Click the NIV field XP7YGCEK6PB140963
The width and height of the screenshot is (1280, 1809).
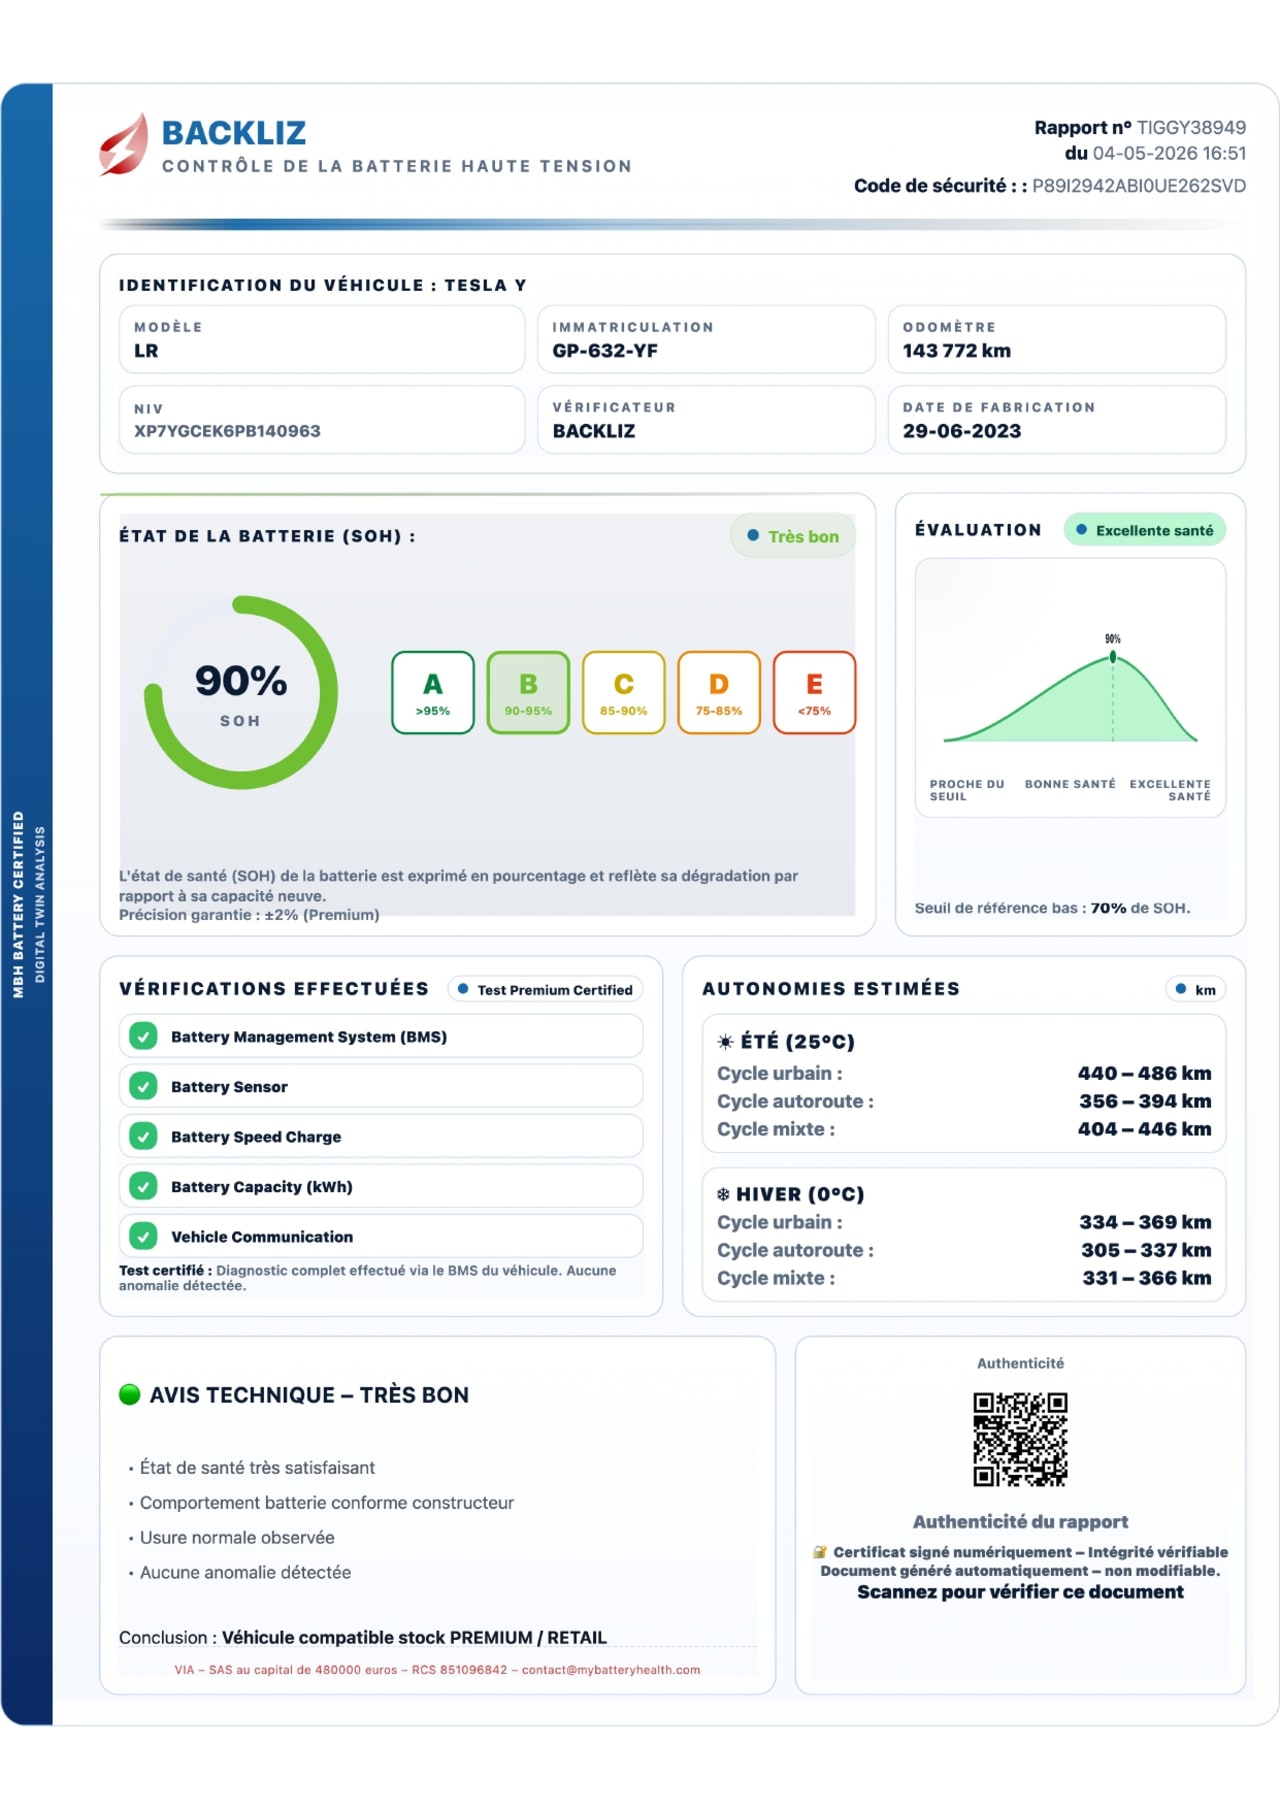(322, 420)
